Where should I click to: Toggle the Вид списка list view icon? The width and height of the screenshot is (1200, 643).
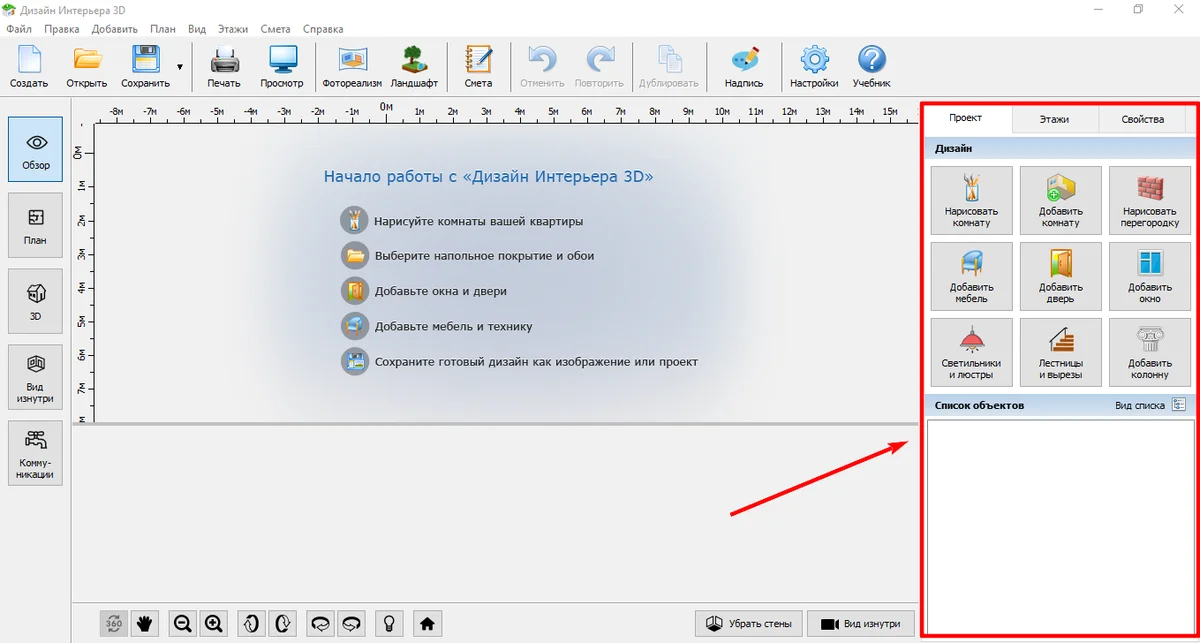click(x=1178, y=405)
